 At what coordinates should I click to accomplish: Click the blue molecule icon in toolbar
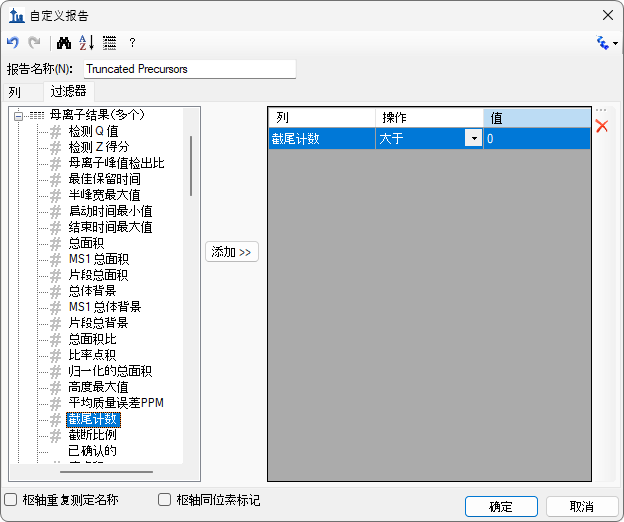pos(602,43)
